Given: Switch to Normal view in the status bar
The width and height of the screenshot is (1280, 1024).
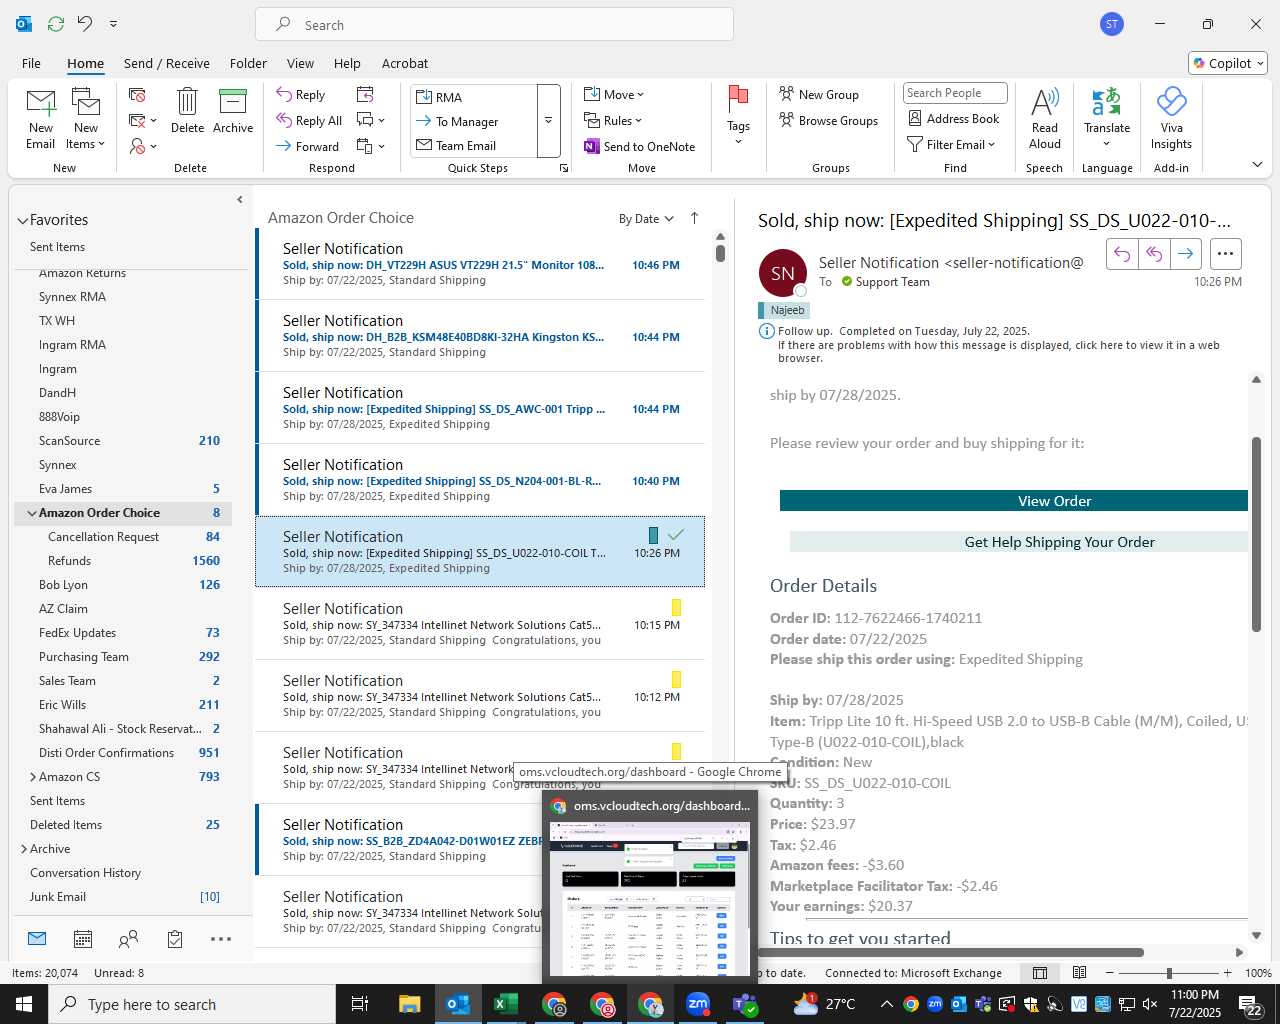Looking at the screenshot, I should point(1040,973).
